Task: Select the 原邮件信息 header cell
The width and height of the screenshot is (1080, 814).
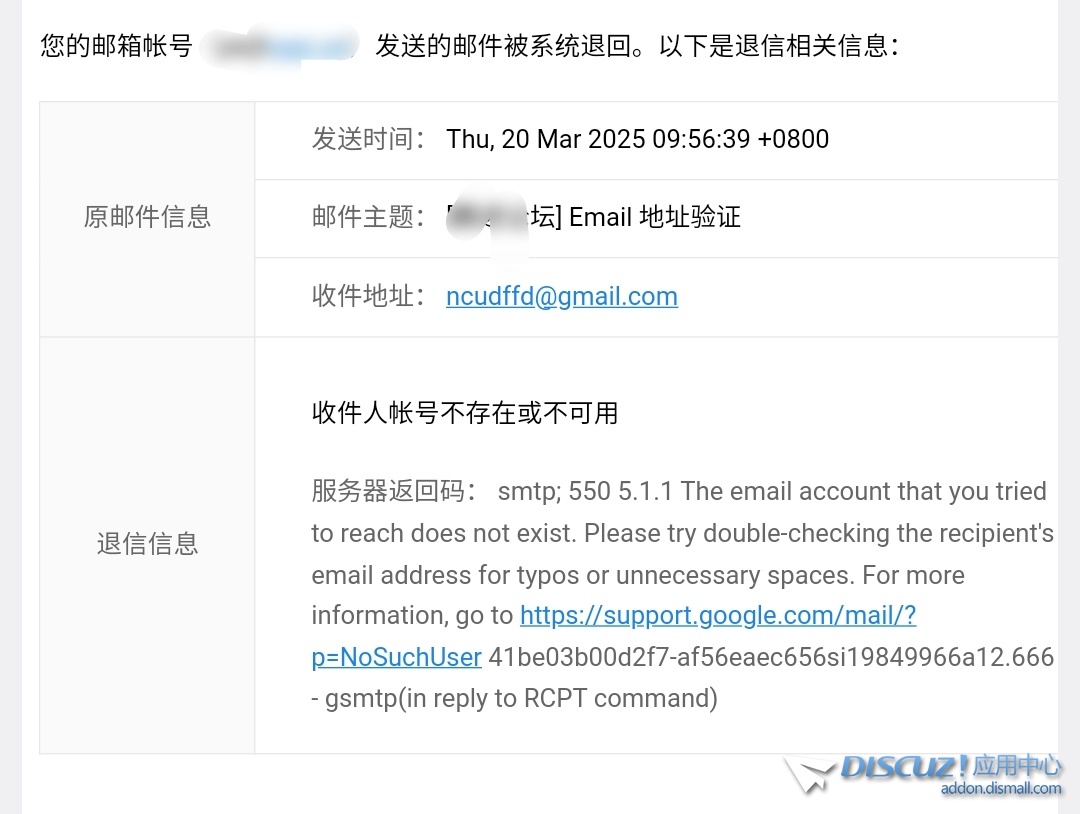Action: [147, 217]
